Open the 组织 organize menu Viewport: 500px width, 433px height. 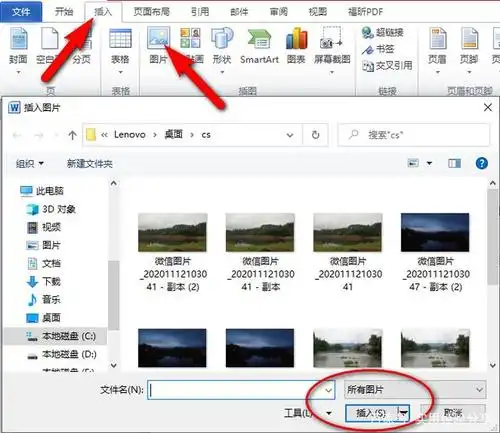tap(30, 164)
